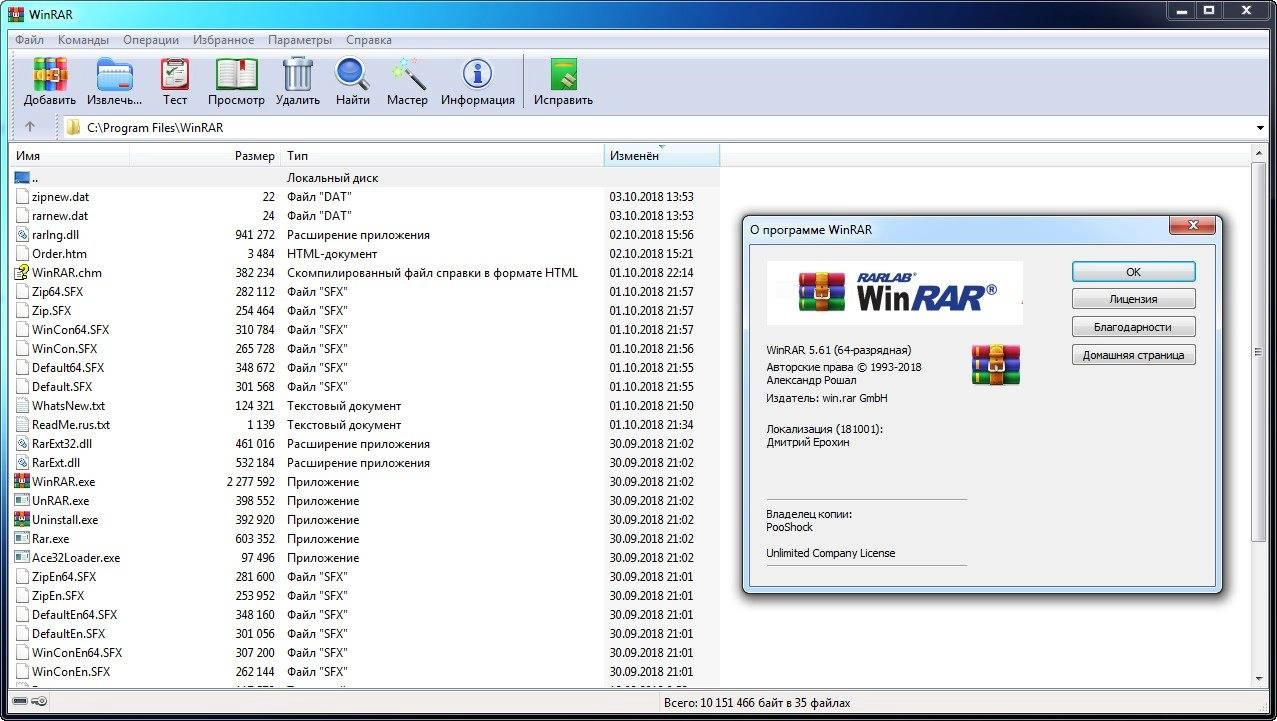Click the WinRAR logo banner in About dialog

(x=894, y=293)
